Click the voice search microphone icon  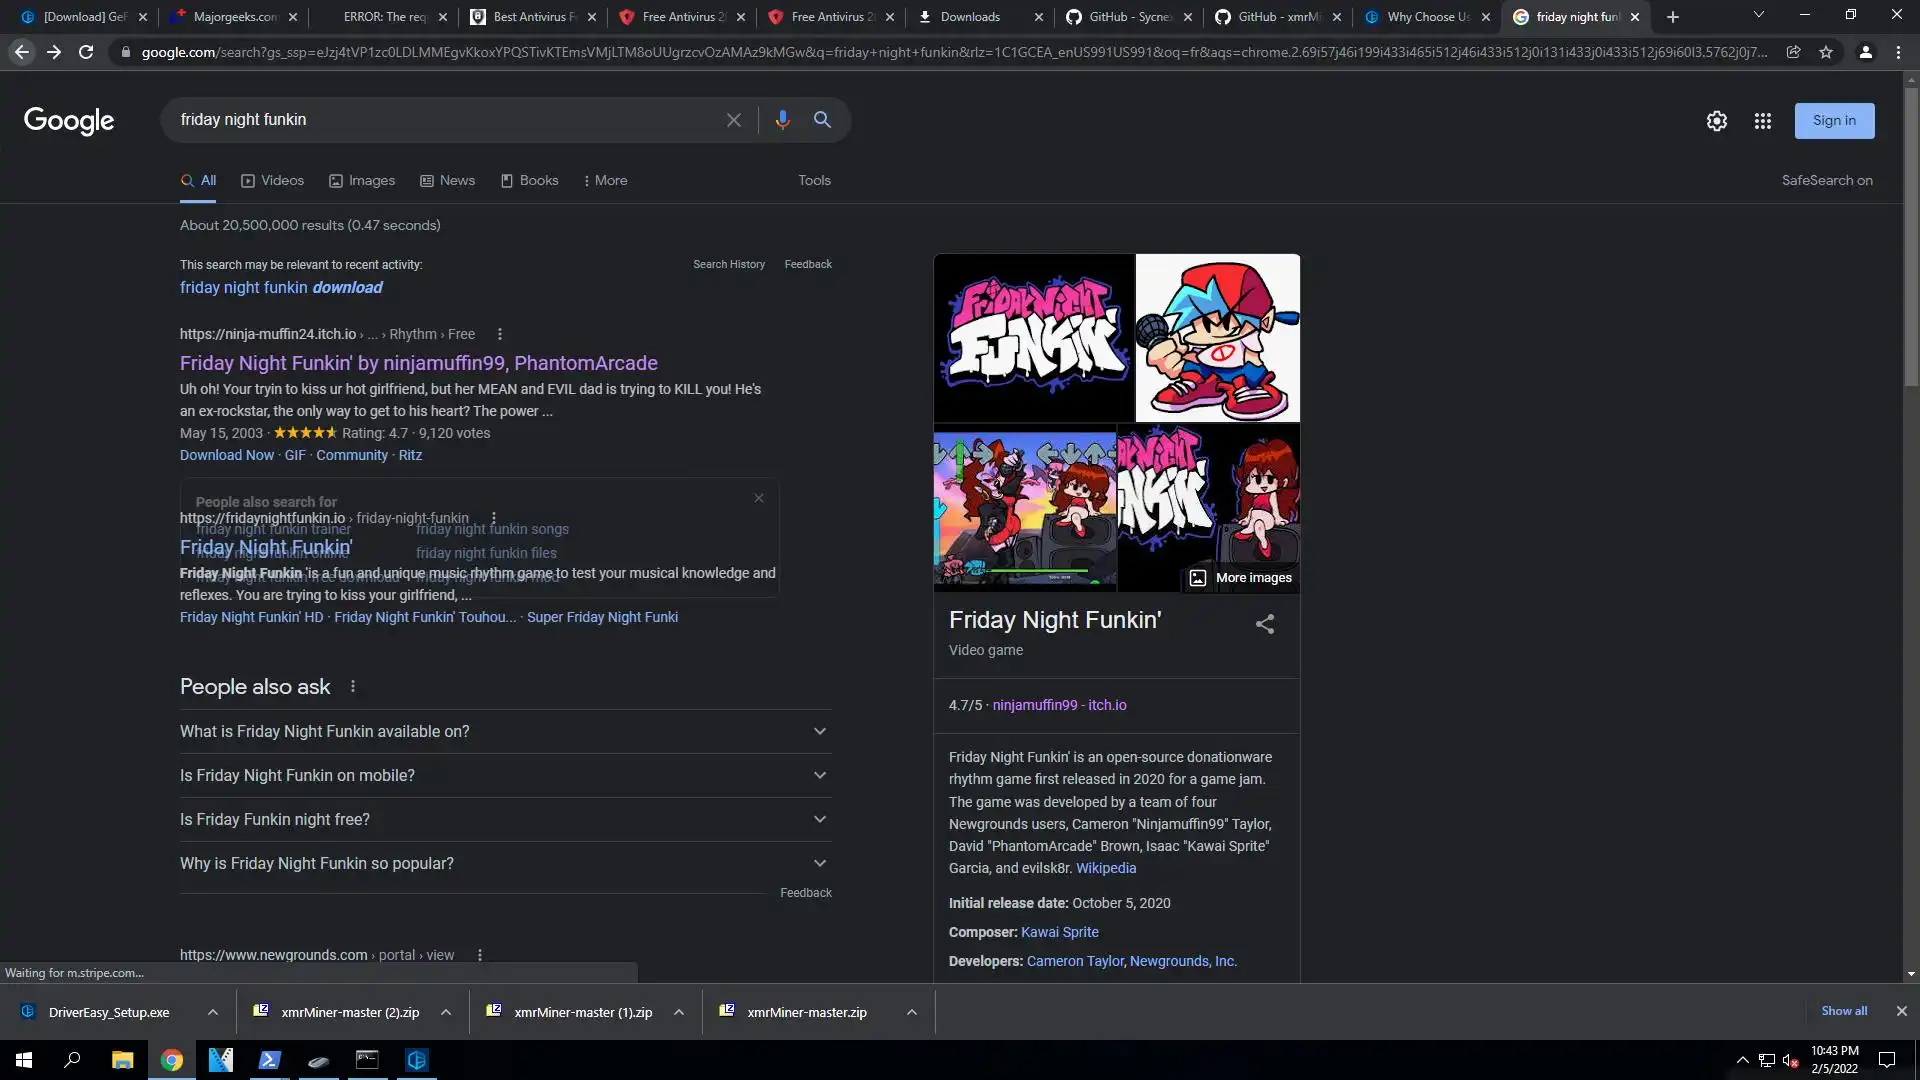coord(782,120)
